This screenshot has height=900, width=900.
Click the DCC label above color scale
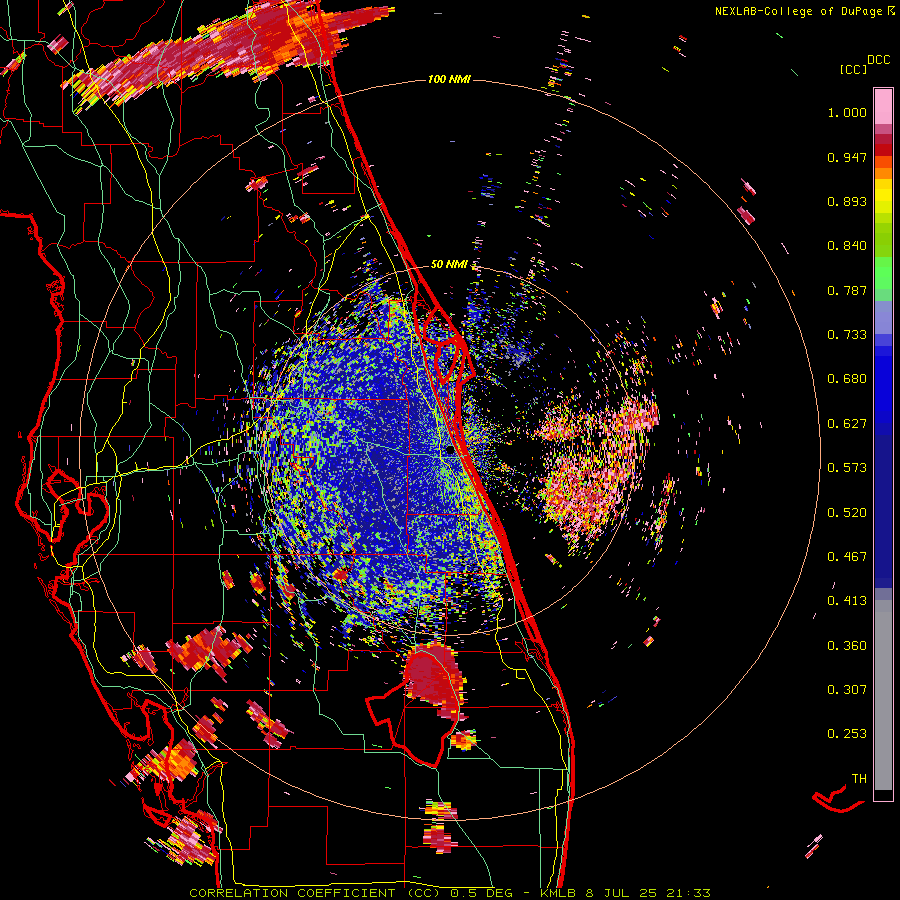pyautogui.click(x=878, y=60)
